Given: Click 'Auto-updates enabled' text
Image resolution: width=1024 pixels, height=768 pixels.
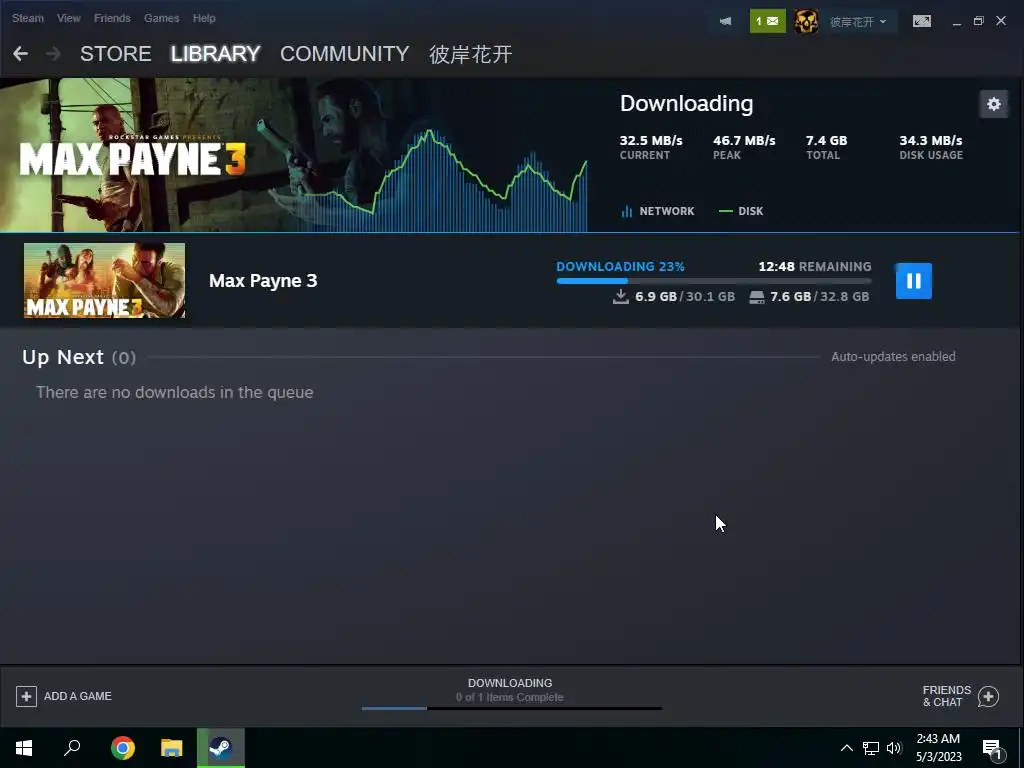Looking at the screenshot, I should [893, 357].
